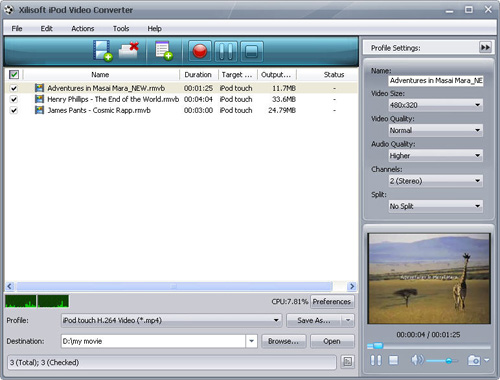Click the Remove file icon with red X
Screen dimensions: 500x380
coord(129,51)
